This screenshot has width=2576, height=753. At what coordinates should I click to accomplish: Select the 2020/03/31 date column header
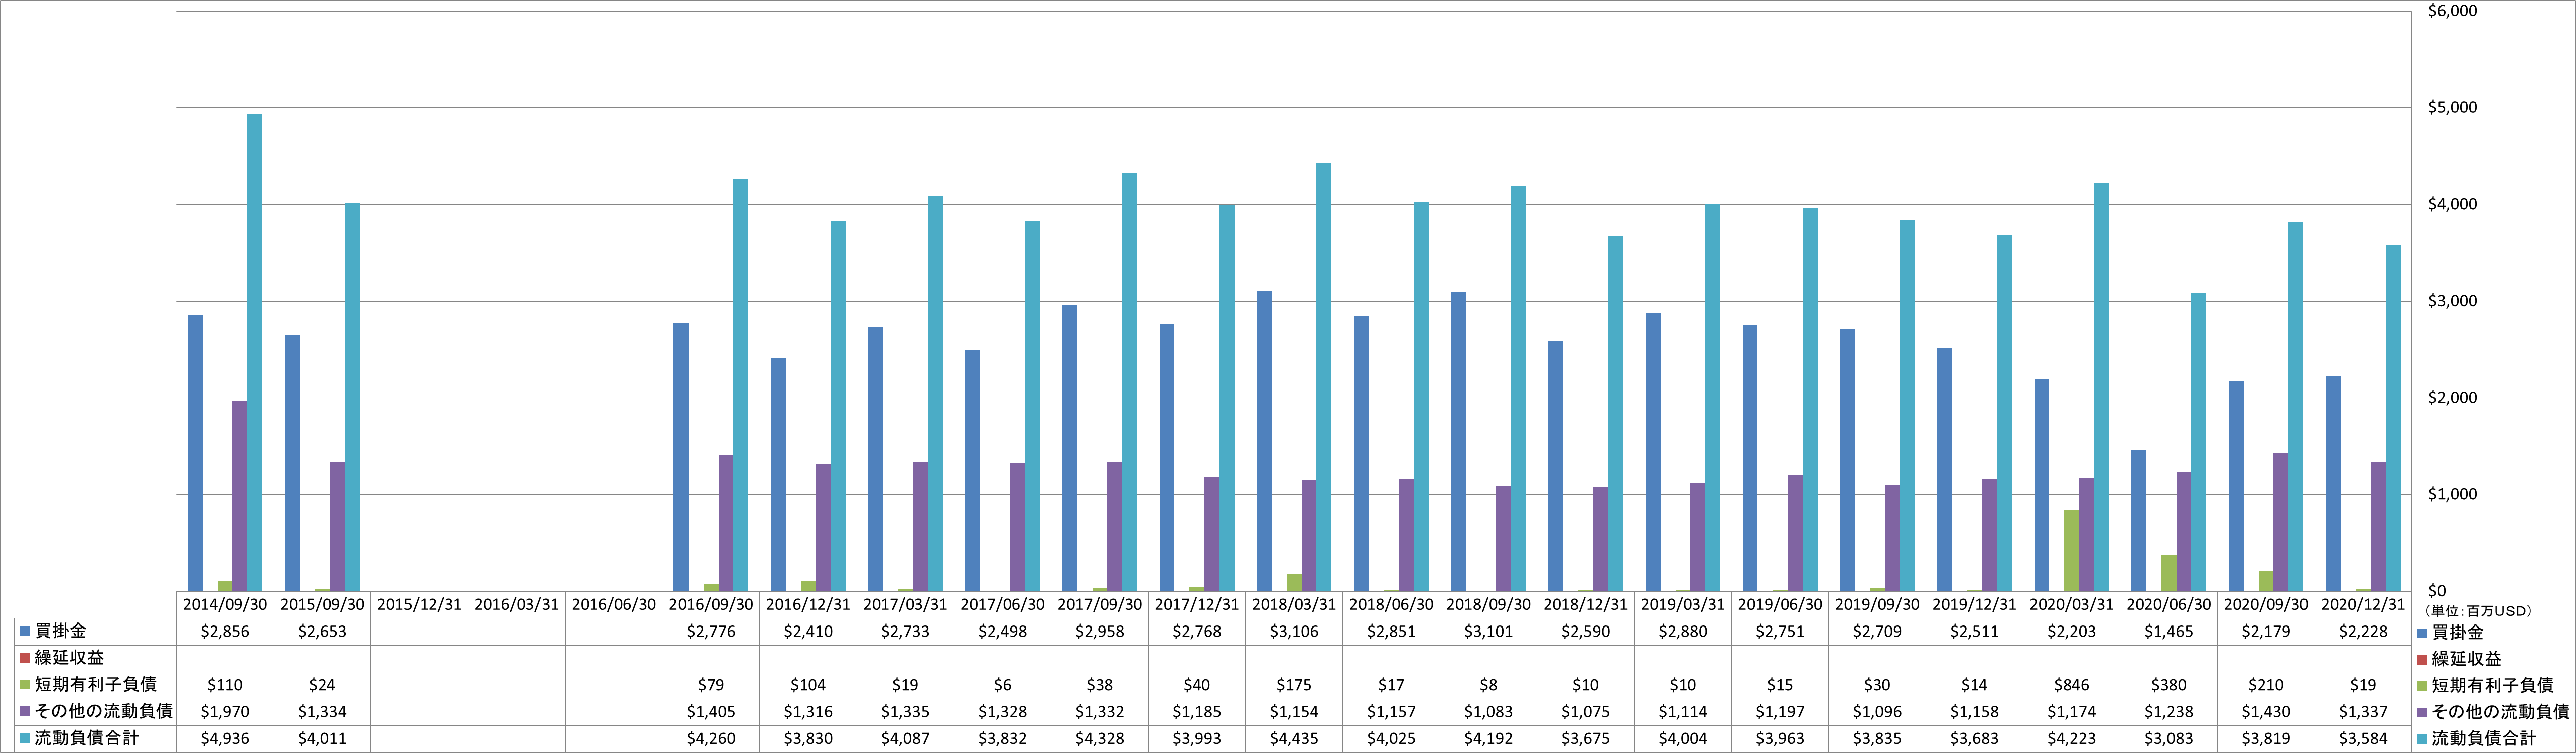pos(2072,605)
